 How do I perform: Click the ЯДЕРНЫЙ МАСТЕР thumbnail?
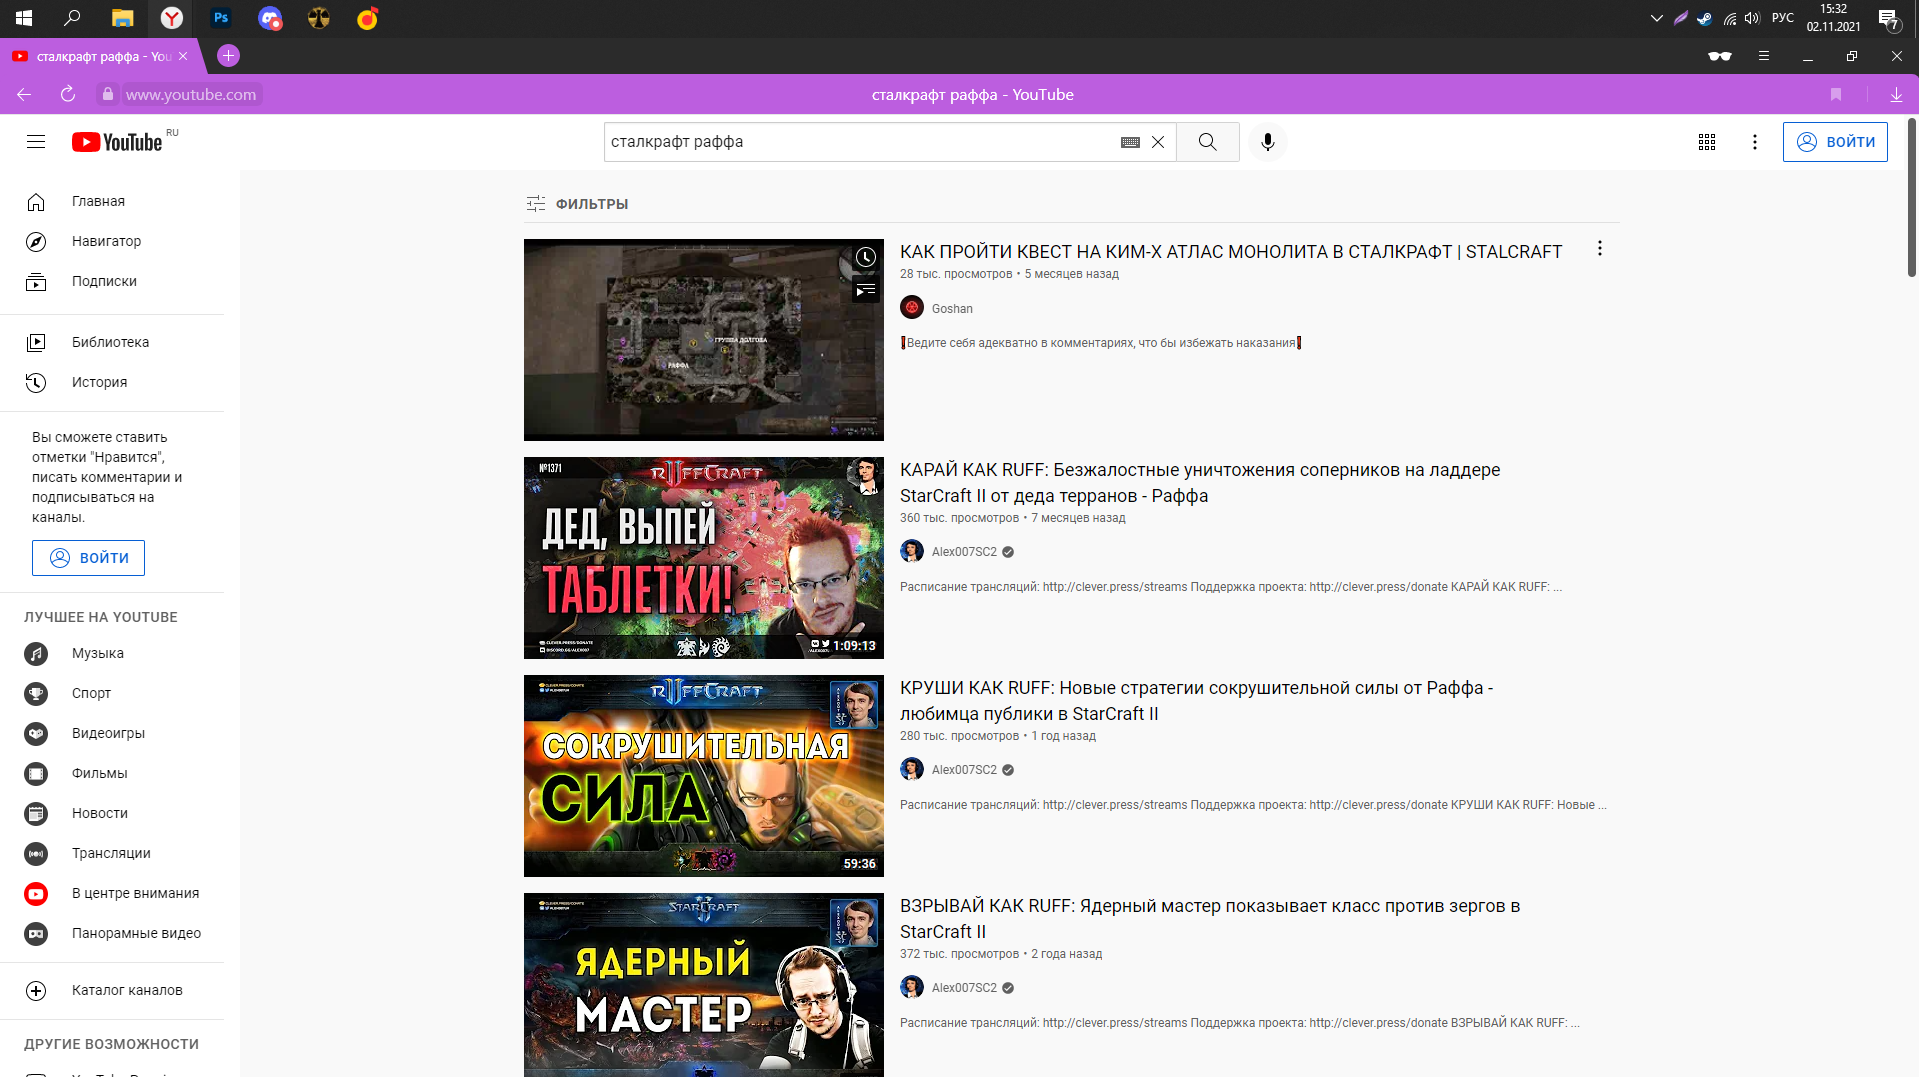pyautogui.click(x=704, y=985)
